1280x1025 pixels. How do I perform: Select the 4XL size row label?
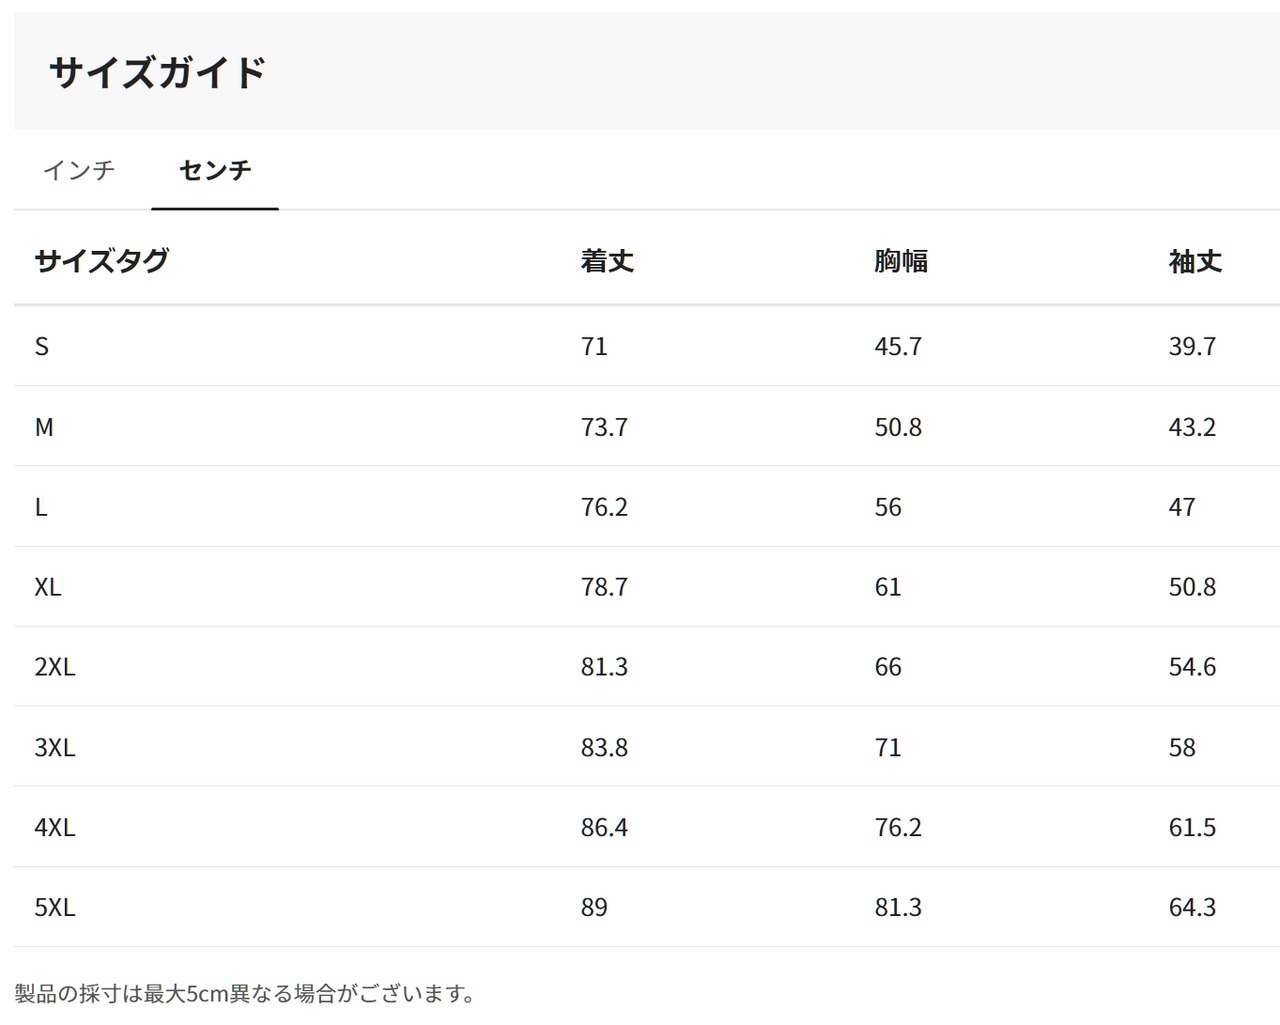click(x=55, y=827)
